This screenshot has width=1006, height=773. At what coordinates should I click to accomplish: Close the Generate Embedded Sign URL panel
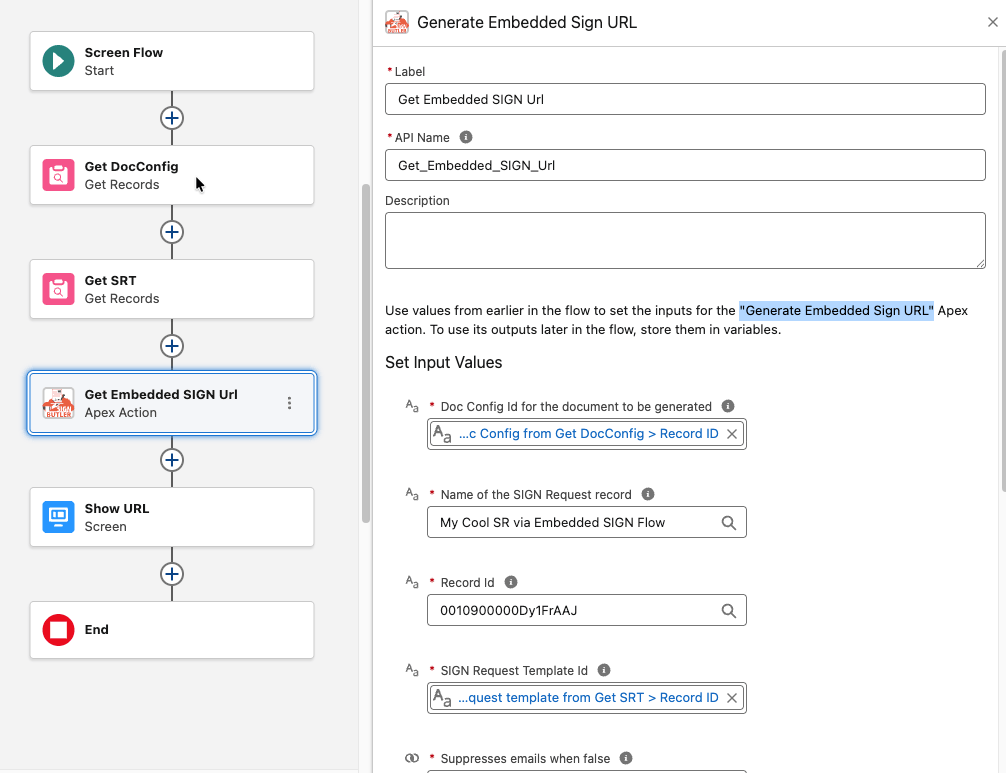tap(993, 22)
